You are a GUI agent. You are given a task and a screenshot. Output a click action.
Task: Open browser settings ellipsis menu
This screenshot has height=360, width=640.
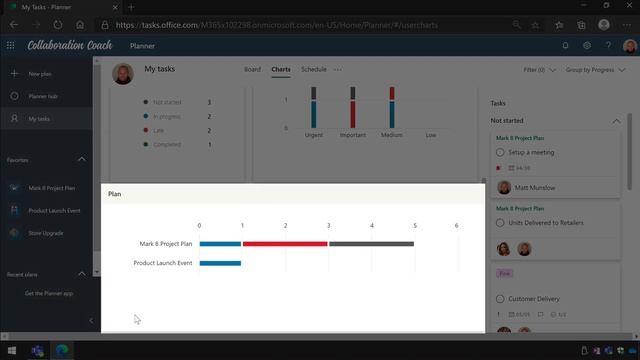tap(627, 25)
